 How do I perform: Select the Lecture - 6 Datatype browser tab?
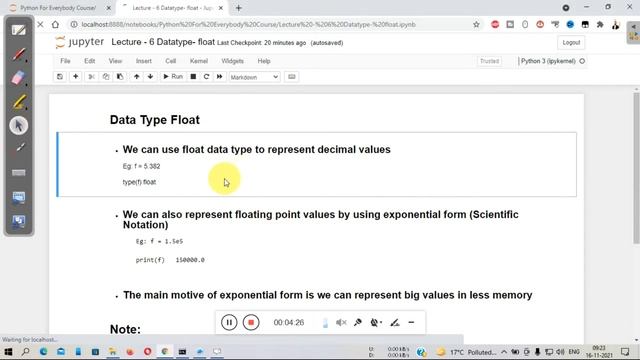point(172,8)
